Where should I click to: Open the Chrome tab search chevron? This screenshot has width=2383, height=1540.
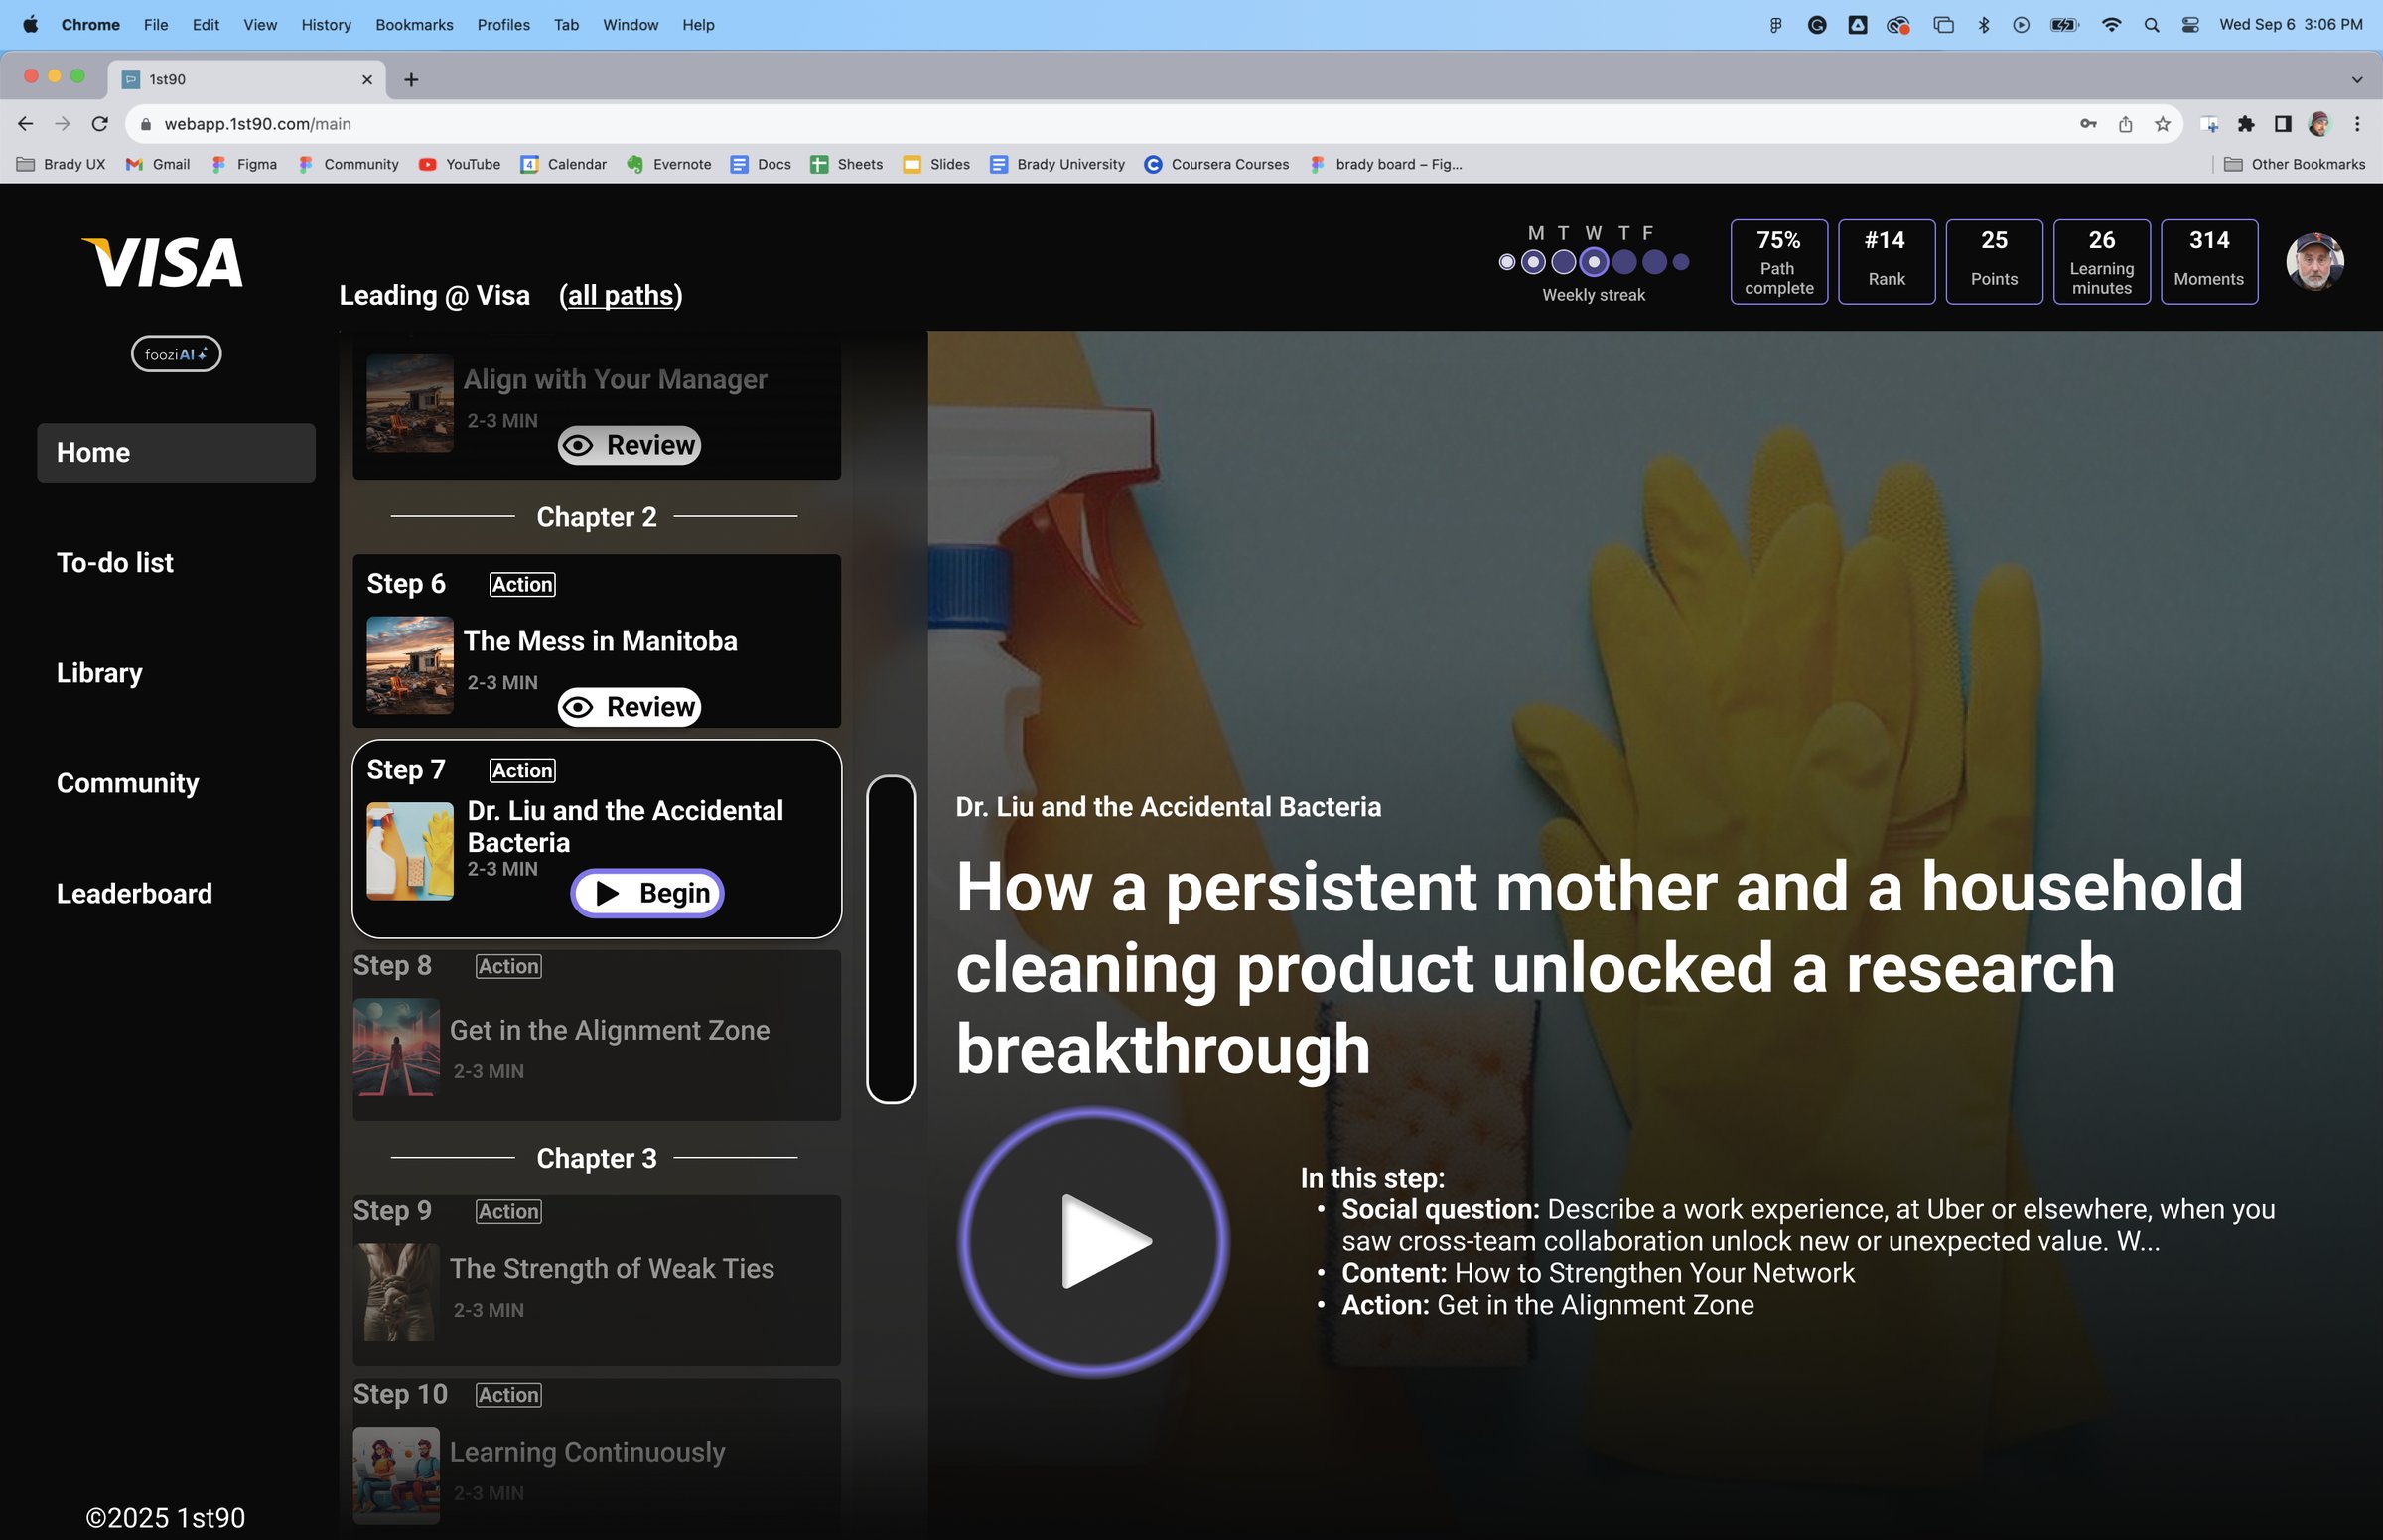[2357, 80]
